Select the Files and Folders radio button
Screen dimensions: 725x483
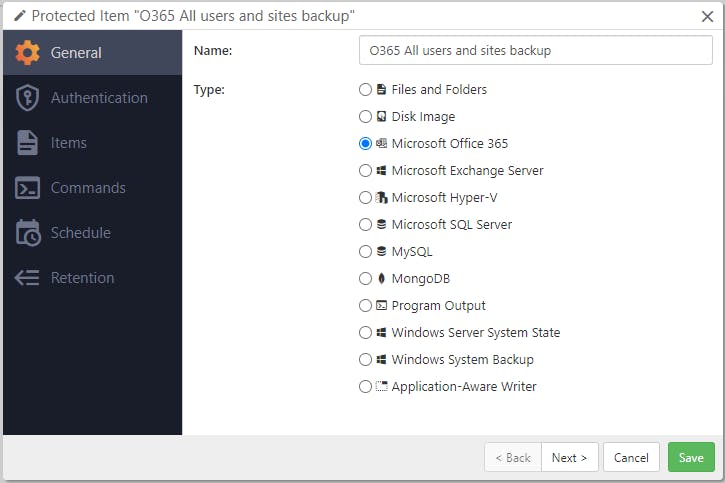click(365, 90)
